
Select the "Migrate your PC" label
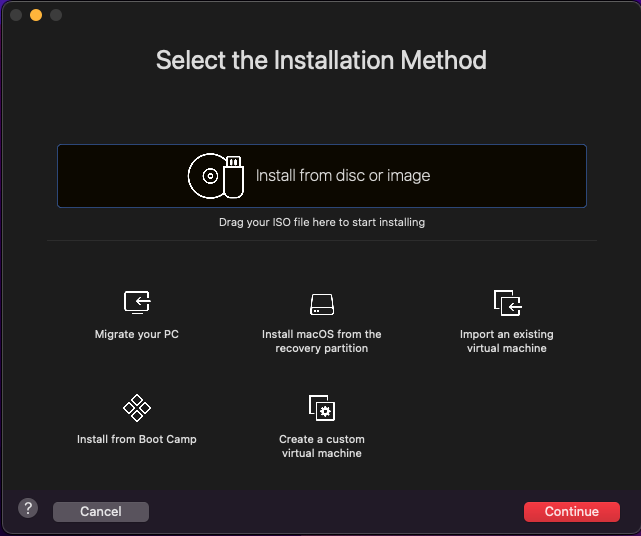pyautogui.click(x=137, y=334)
